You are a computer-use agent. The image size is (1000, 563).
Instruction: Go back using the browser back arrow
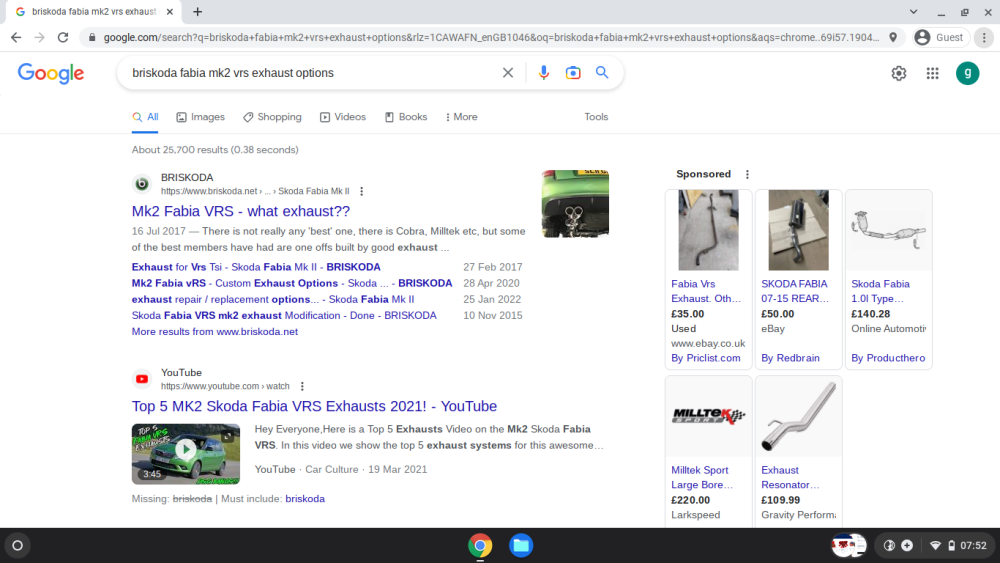[x=16, y=38]
